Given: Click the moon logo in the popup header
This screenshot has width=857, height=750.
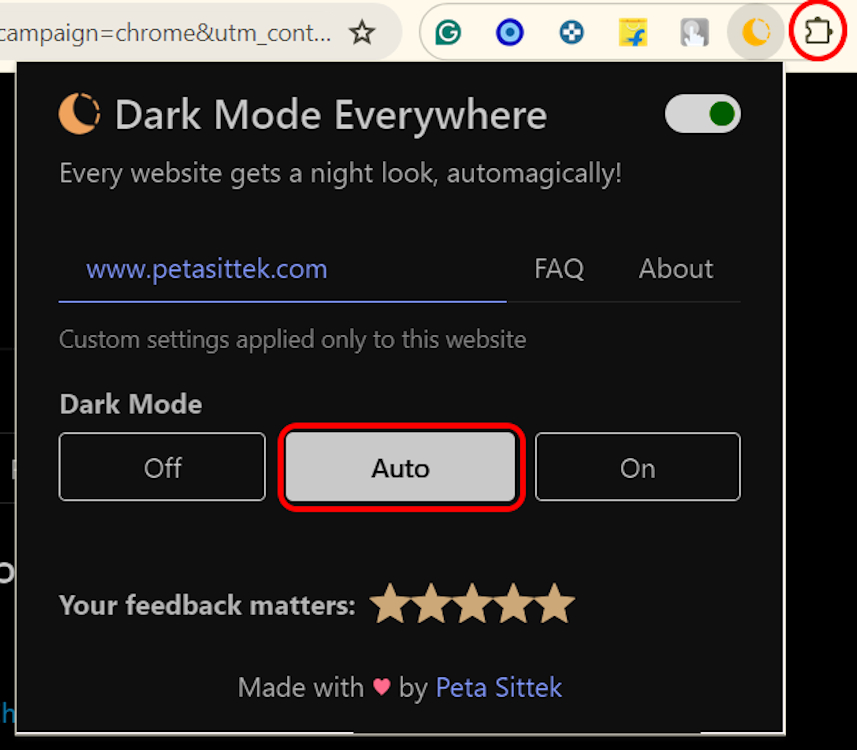Looking at the screenshot, I should coord(78,113).
